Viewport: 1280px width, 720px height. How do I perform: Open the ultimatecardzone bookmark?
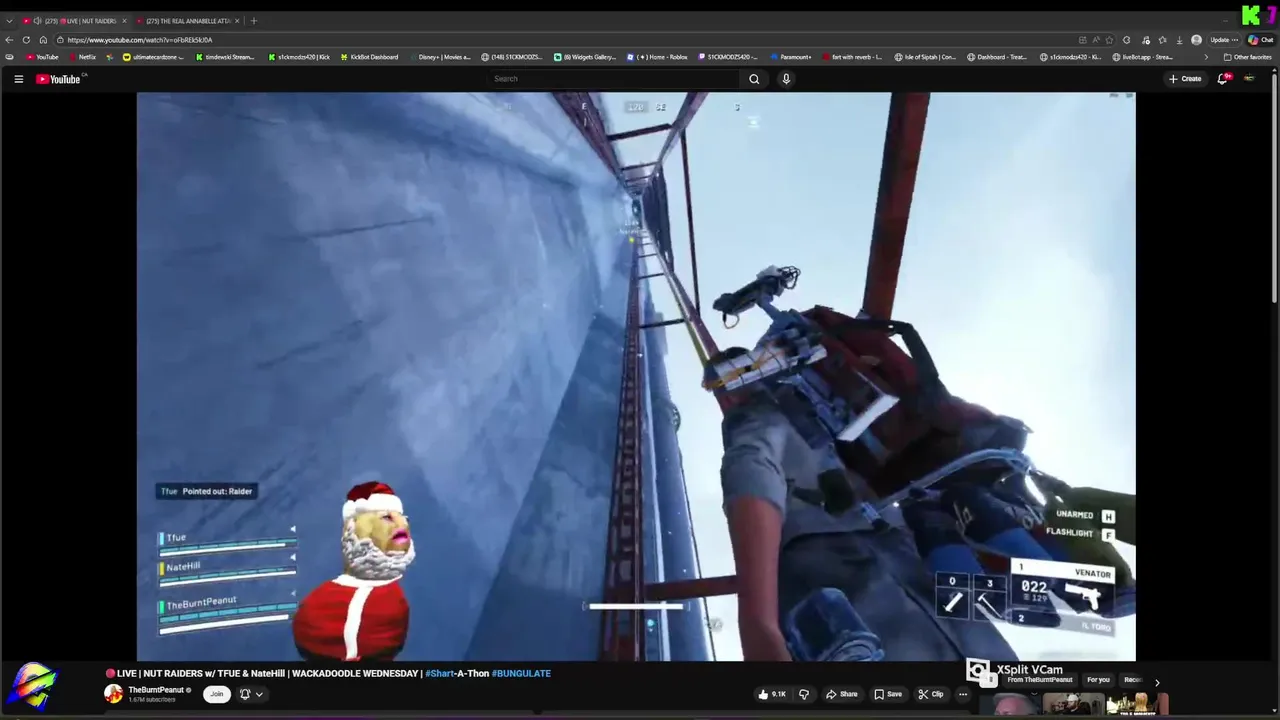coord(154,57)
